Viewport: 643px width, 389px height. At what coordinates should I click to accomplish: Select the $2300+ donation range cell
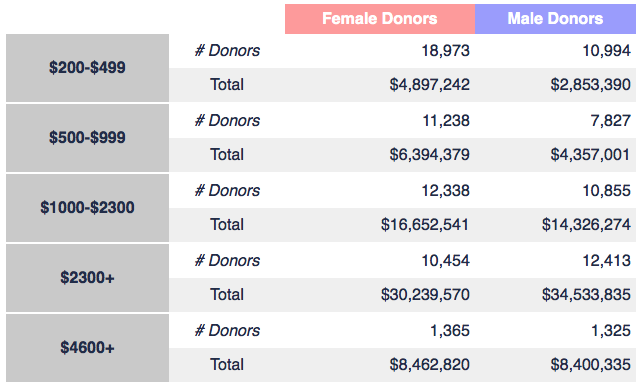click(x=87, y=278)
